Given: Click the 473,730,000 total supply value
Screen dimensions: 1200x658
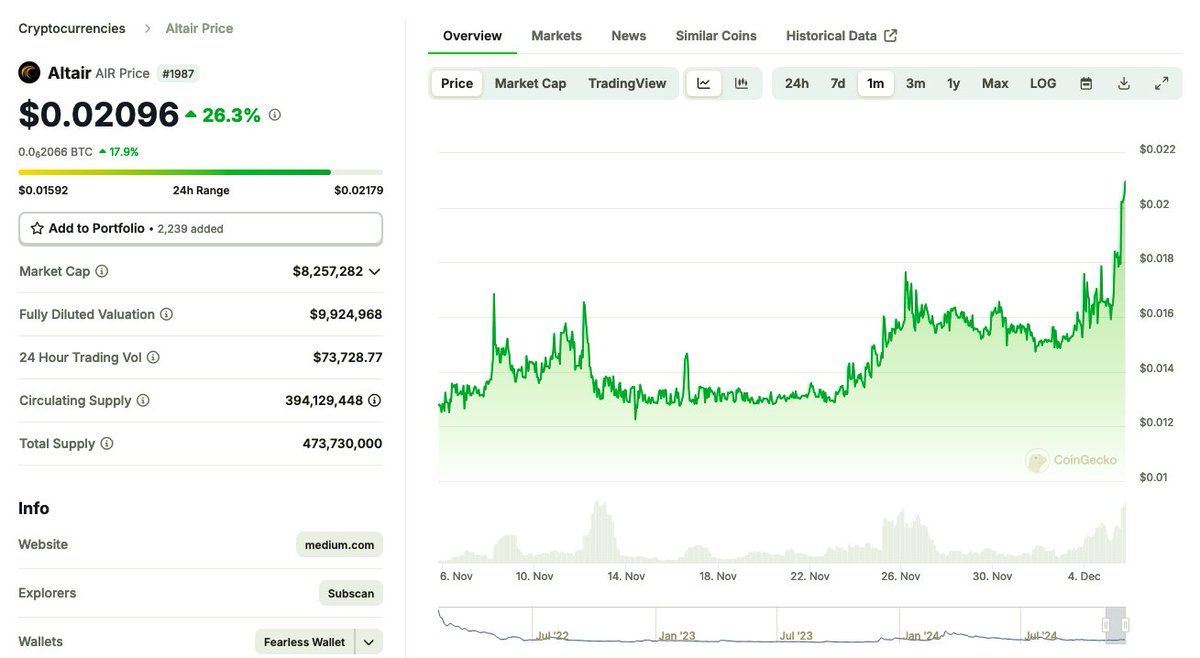Looking at the screenshot, I should [x=342, y=443].
